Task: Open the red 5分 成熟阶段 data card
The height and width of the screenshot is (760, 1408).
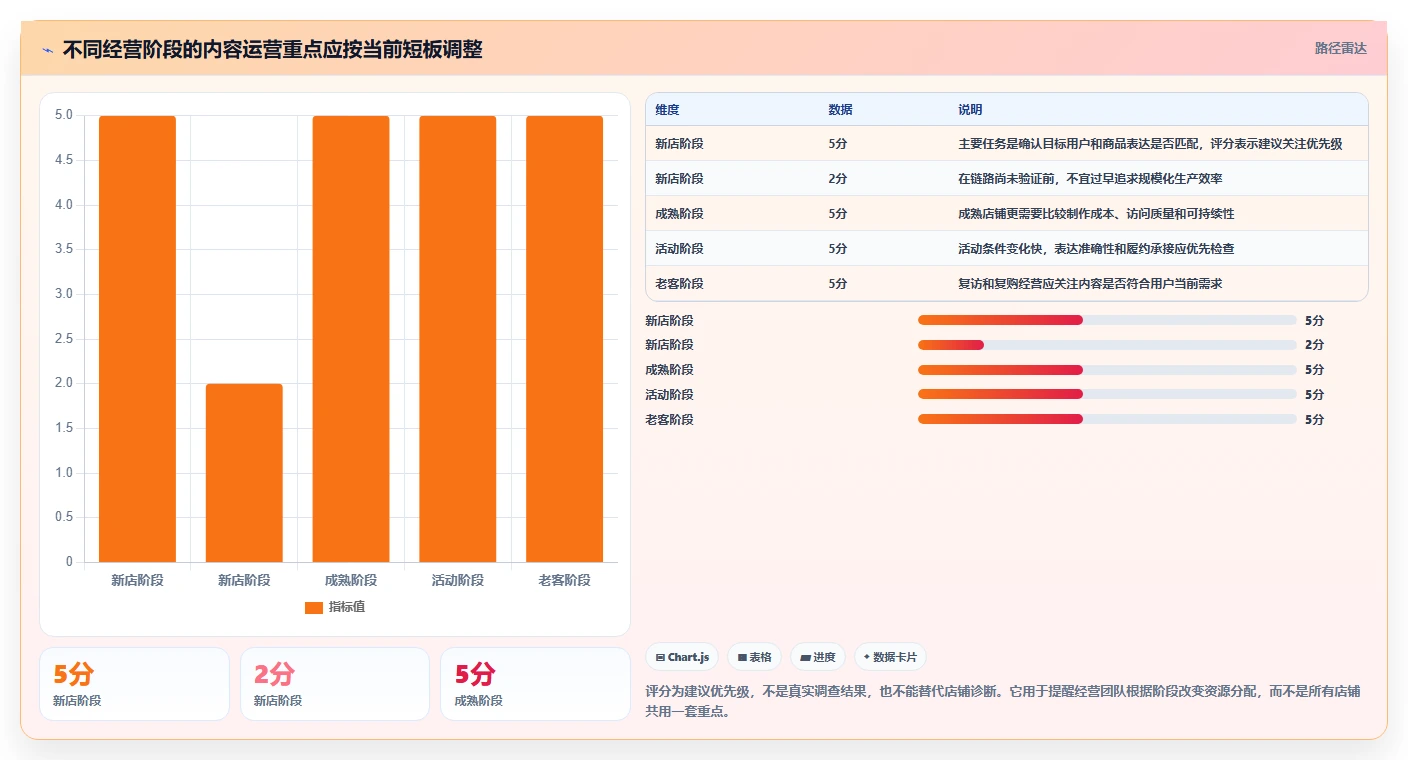Action: click(x=535, y=684)
